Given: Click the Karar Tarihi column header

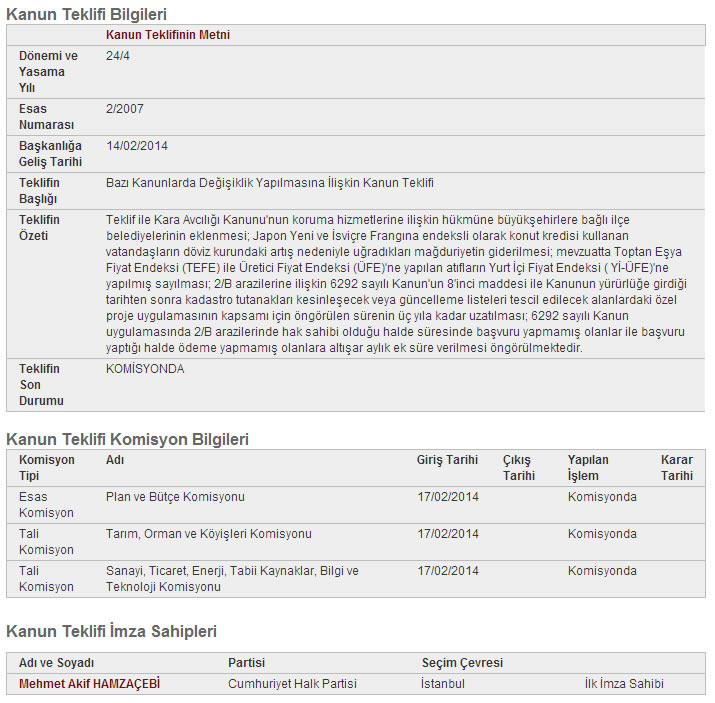Looking at the screenshot, I should click(676, 468).
